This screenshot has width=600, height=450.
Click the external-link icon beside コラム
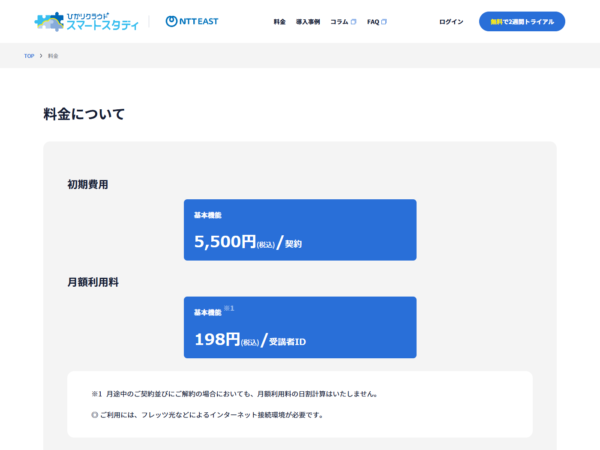pos(354,22)
